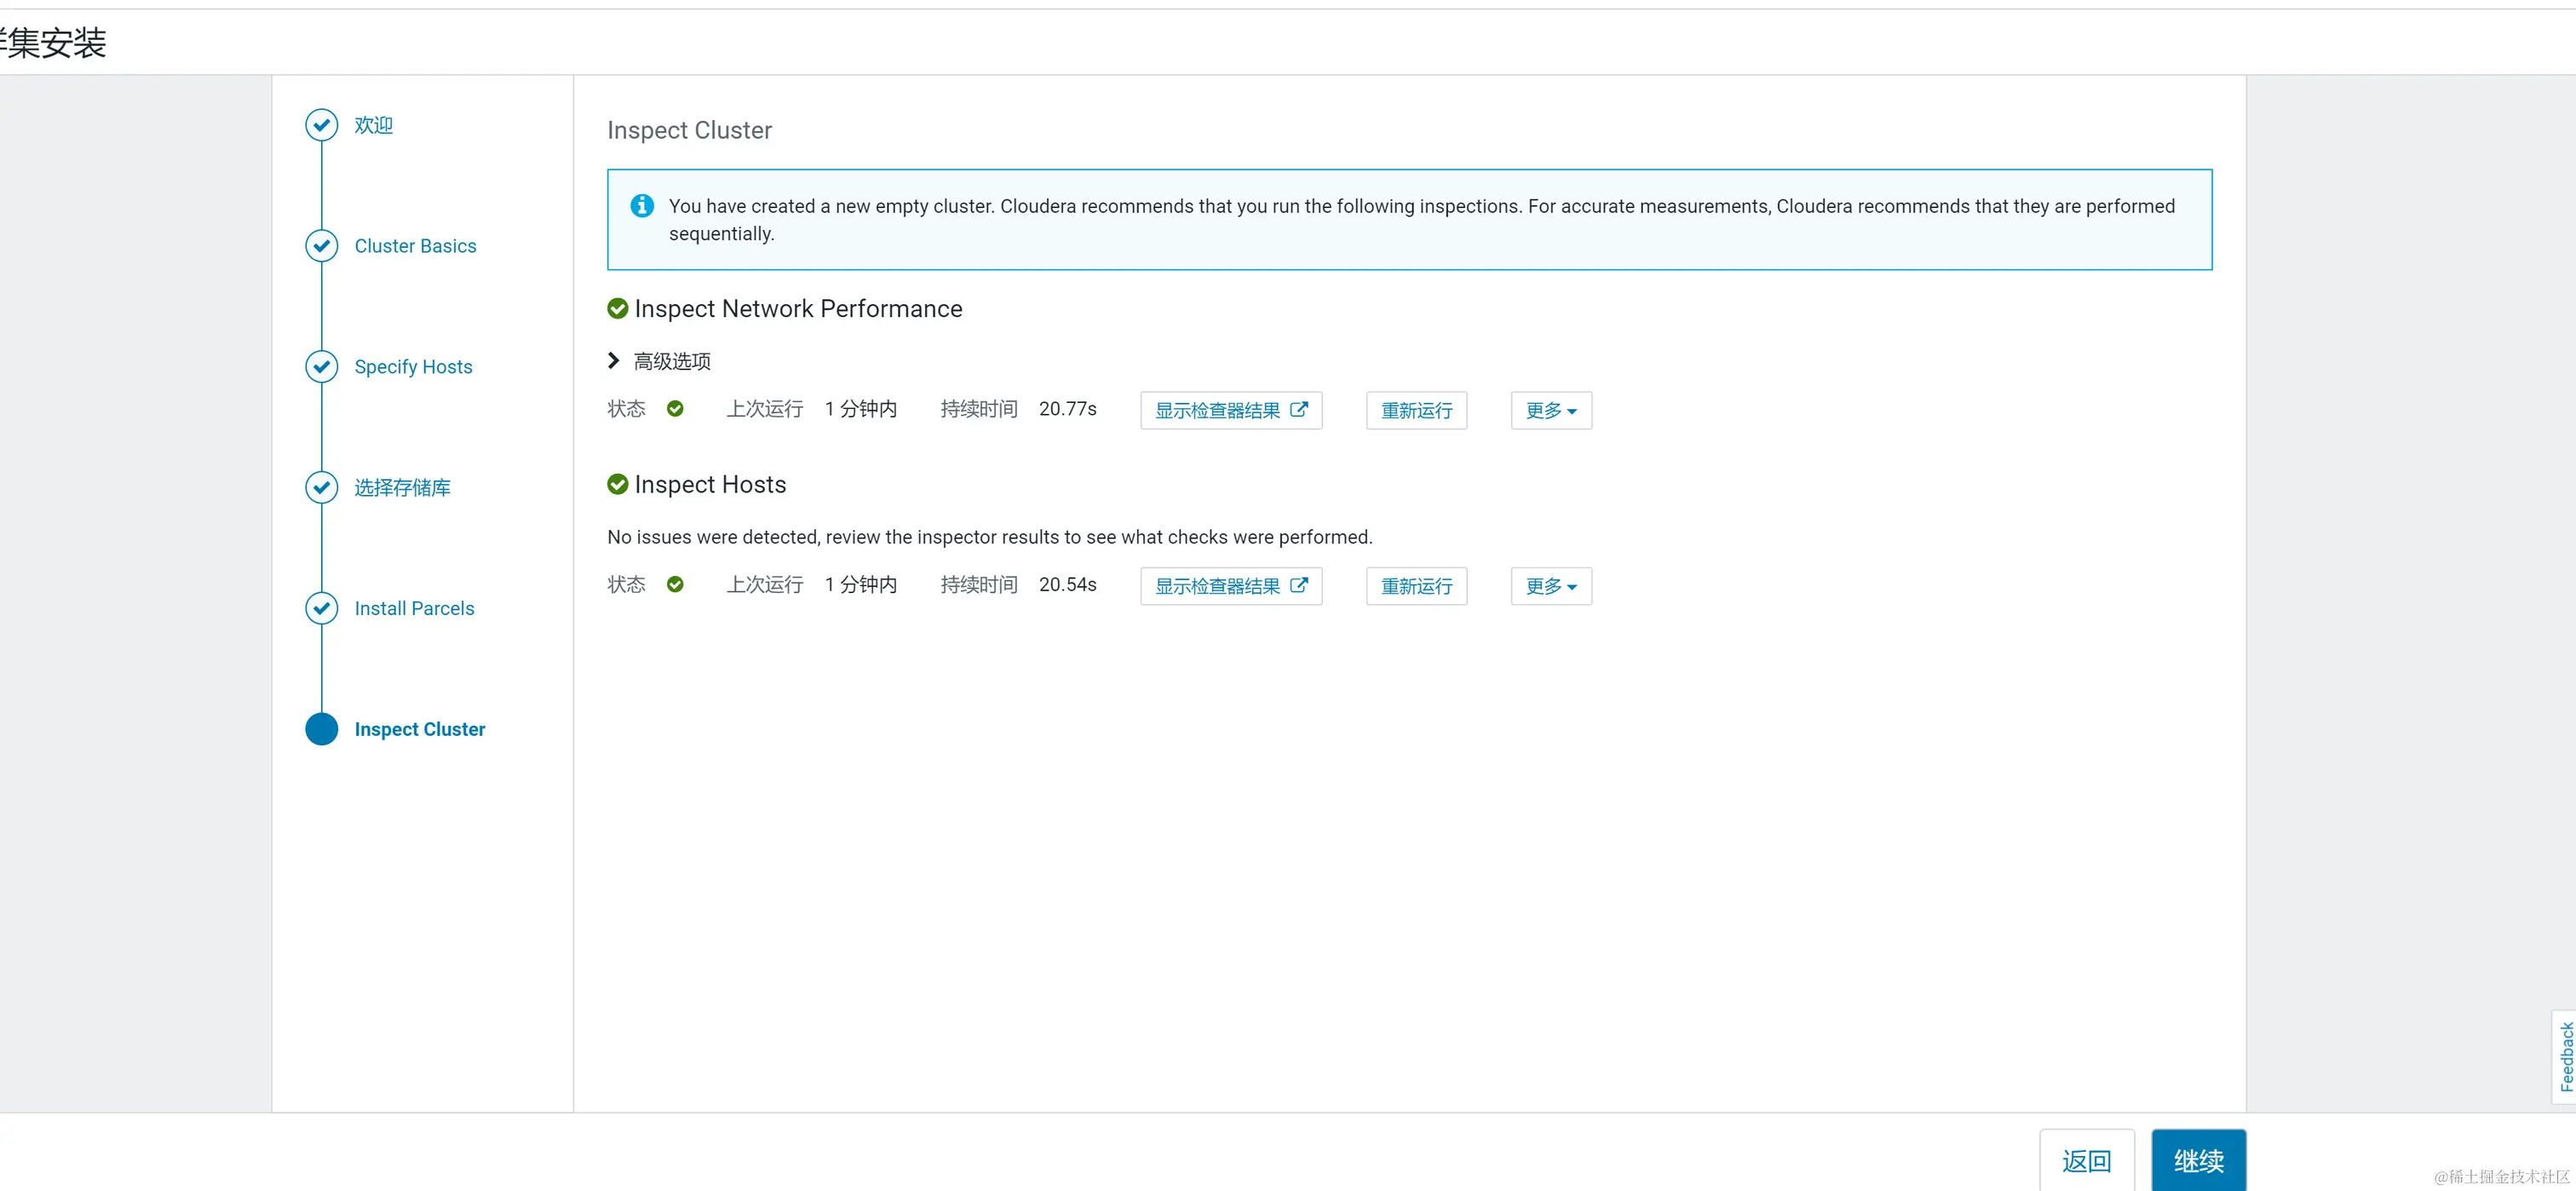
Task: Open 更多 dropdown for network performance inspection
Action: (x=1550, y=411)
